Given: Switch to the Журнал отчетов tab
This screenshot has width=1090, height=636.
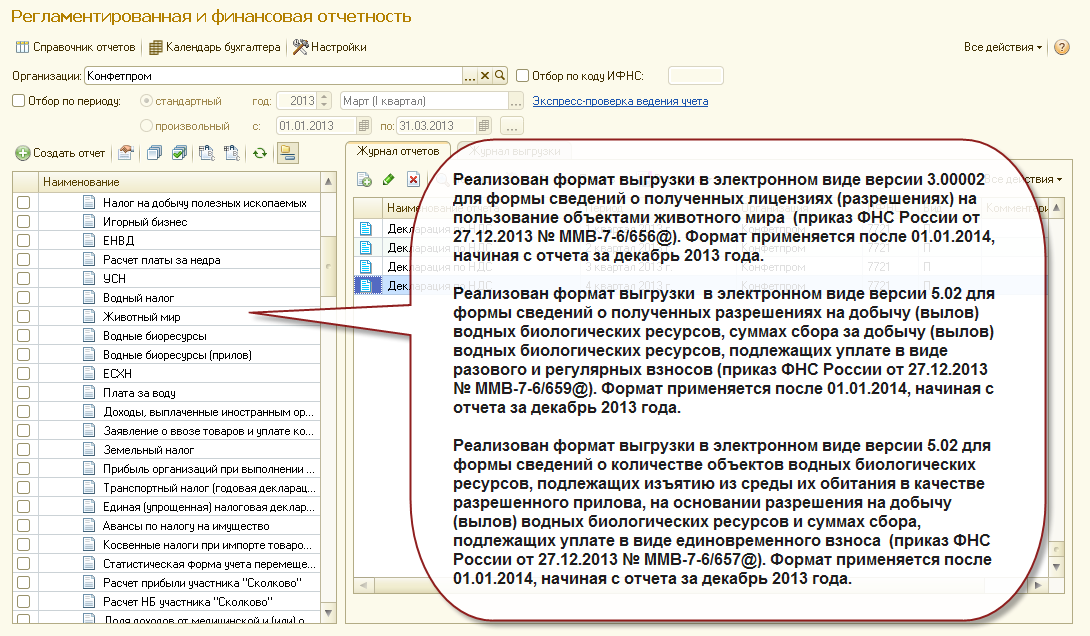Looking at the screenshot, I should [398, 151].
